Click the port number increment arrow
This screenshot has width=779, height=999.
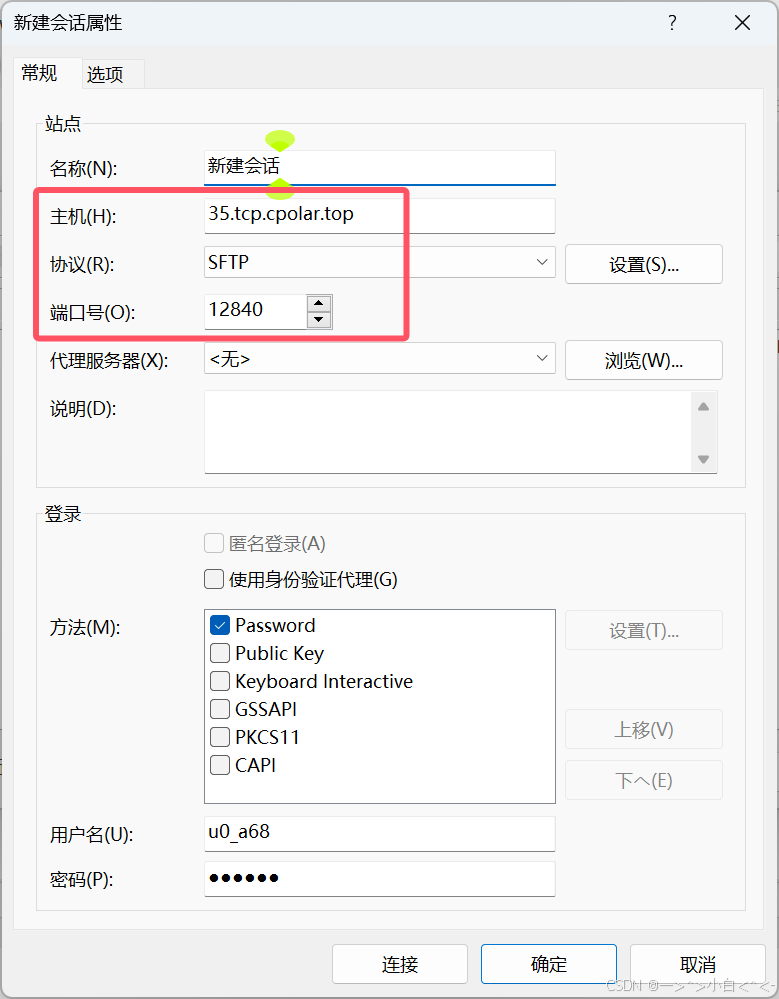(x=320, y=304)
